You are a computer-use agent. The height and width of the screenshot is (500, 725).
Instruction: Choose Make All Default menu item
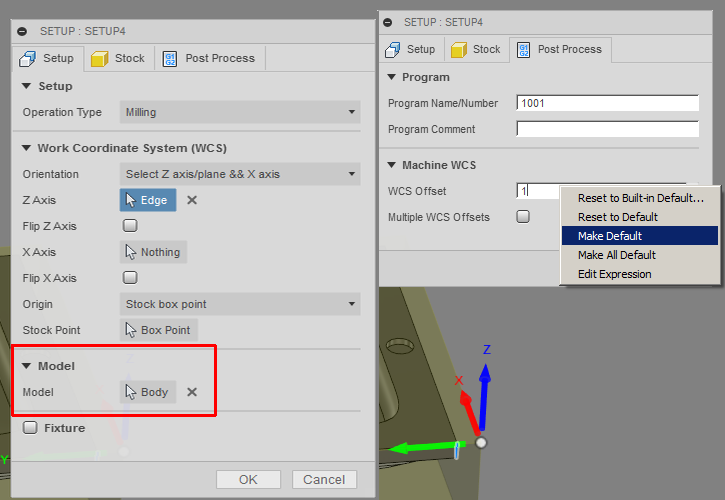(640, 255)
